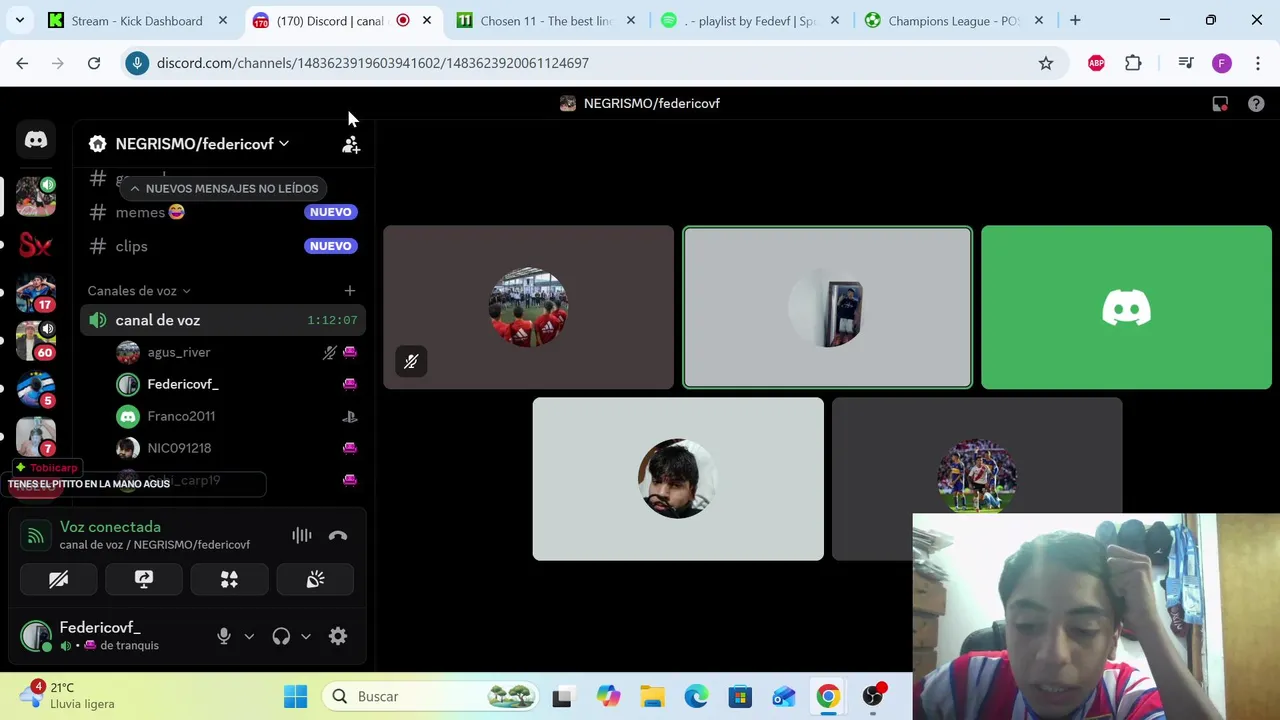Open the Windows Start menu
This screenshot has height=720, width=1280.
coord(296,696)
